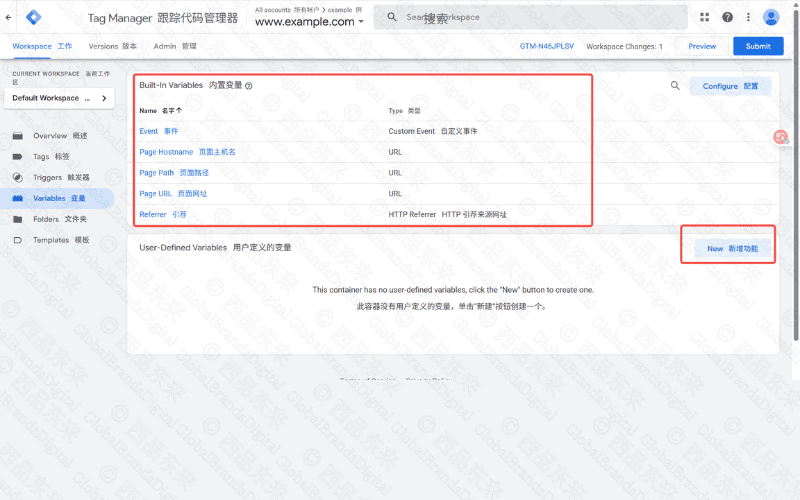Click the Custom Event type cell
This screenshot has height=500, width=800.
pyautogui.click(x=433, y=132)
